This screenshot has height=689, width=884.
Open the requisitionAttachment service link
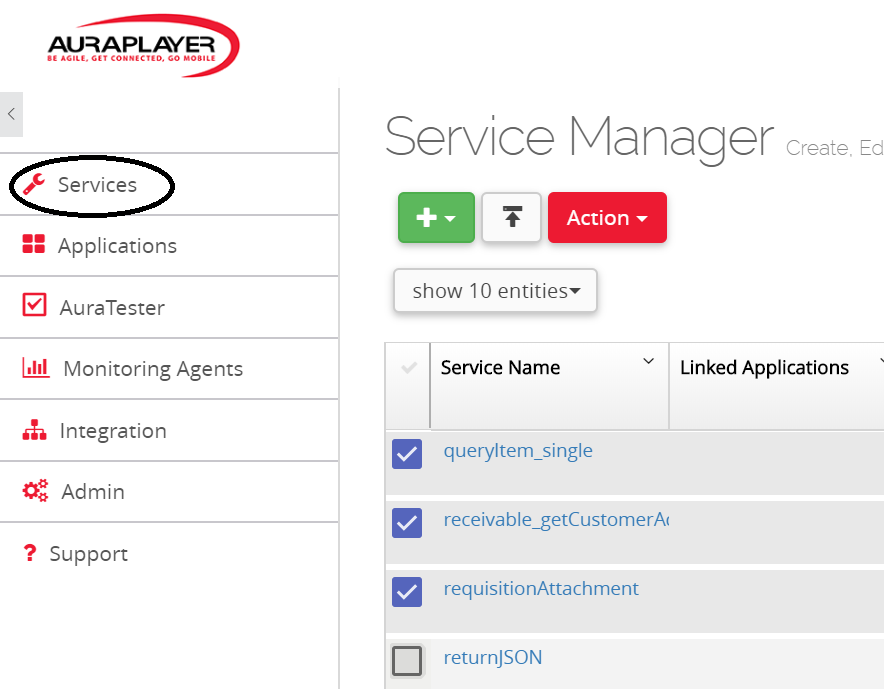click(541, 589)
